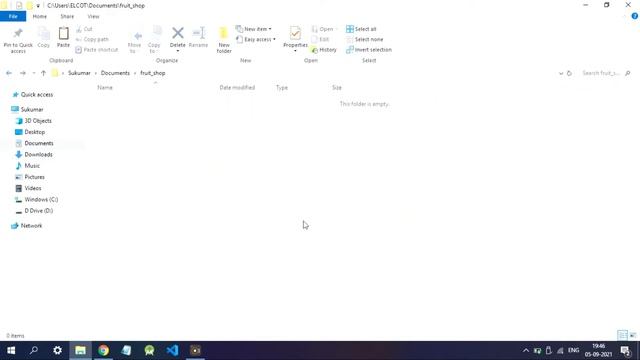Click Select all in ribbon

click(x=361, y=29)
